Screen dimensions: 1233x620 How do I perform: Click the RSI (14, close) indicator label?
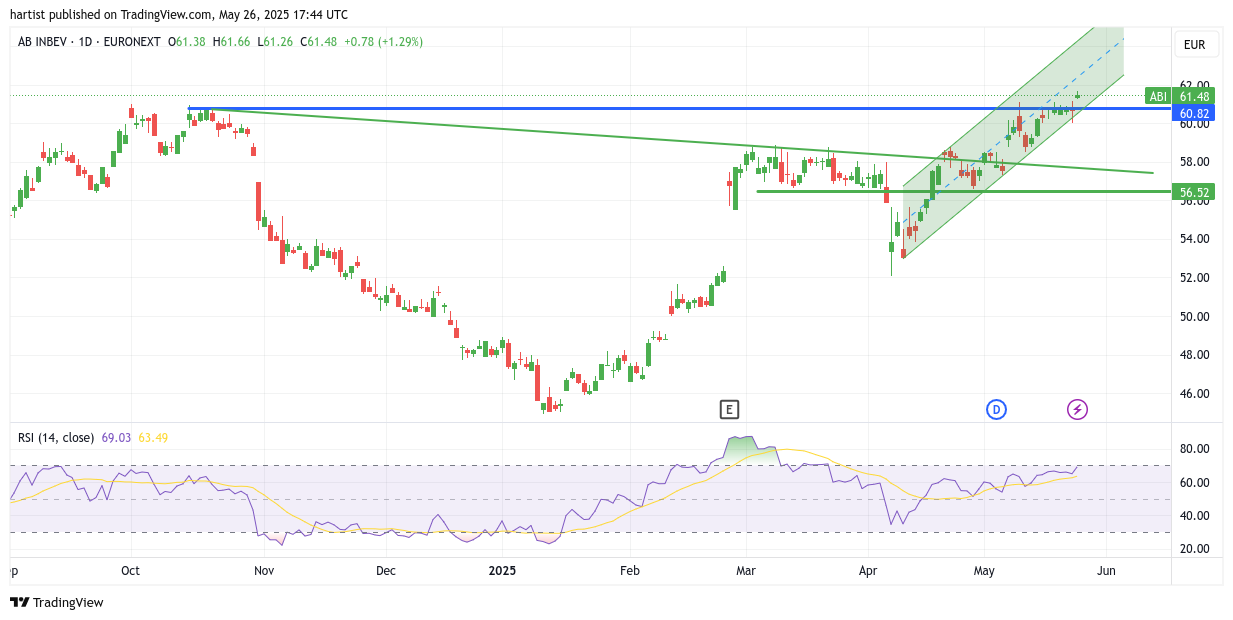click(x=56, y=437)
